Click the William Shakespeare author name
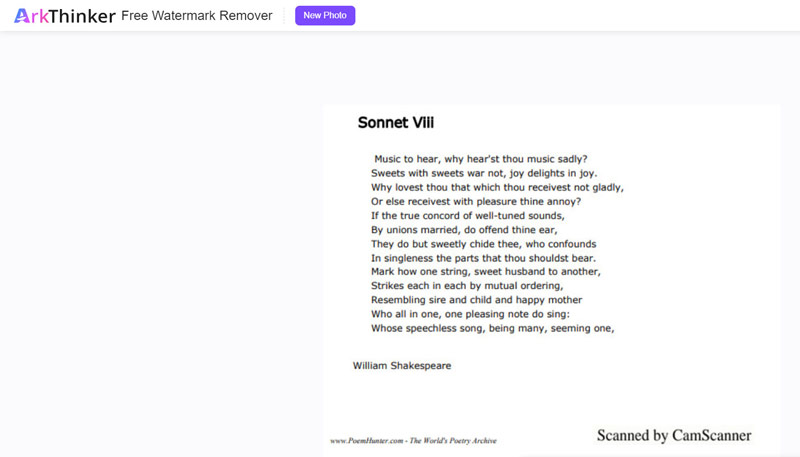Screen dimensions: 800x457 tap(402, 366)
